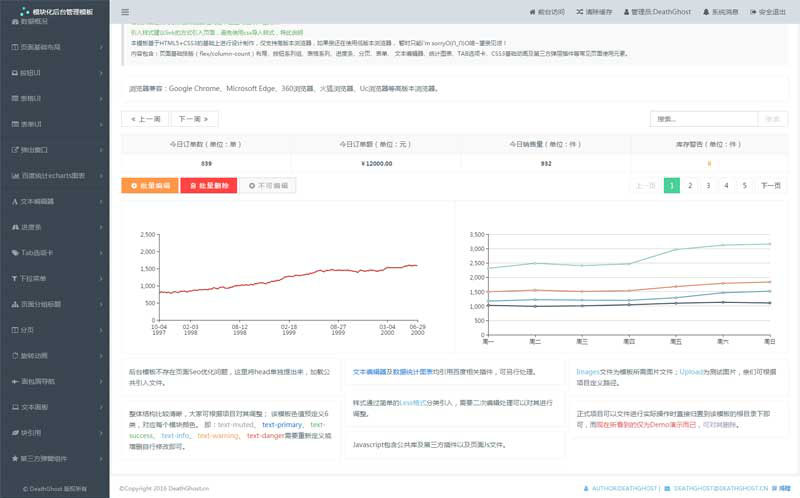Expand the 表单UI chevron arrow
The width and height of the screenshot is (800, 498).
pos(101,124)
